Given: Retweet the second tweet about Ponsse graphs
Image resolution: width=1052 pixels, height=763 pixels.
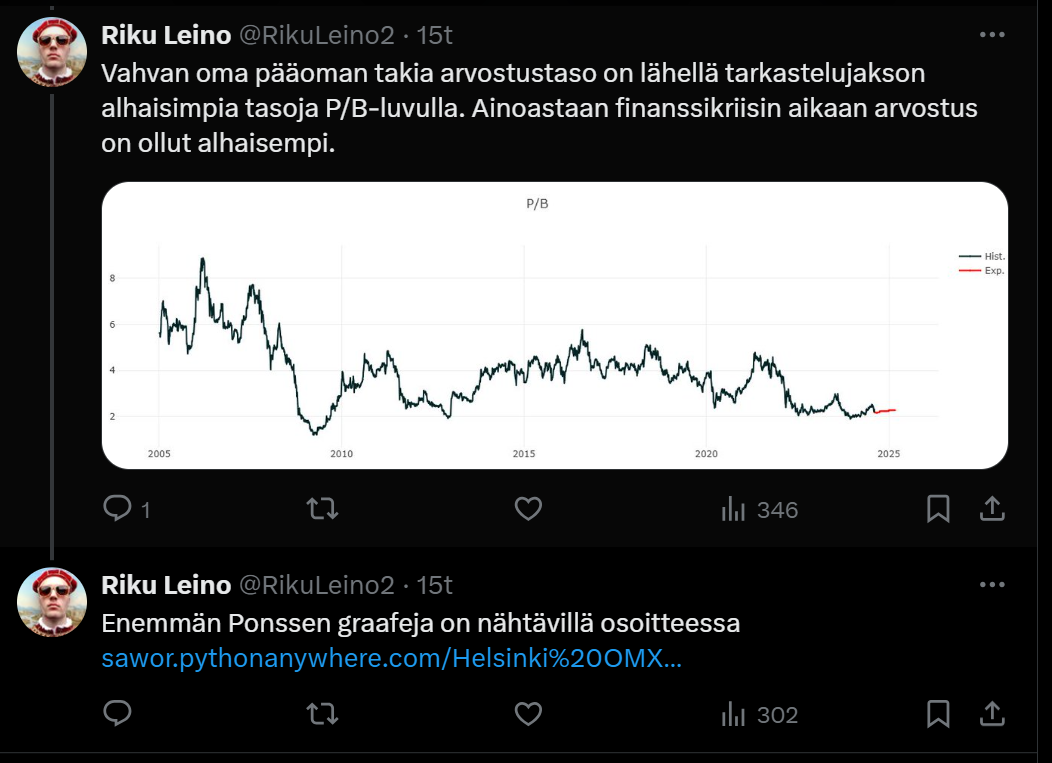Looking at the screenshot, I should pyautogui.click(x=323, y=713).
